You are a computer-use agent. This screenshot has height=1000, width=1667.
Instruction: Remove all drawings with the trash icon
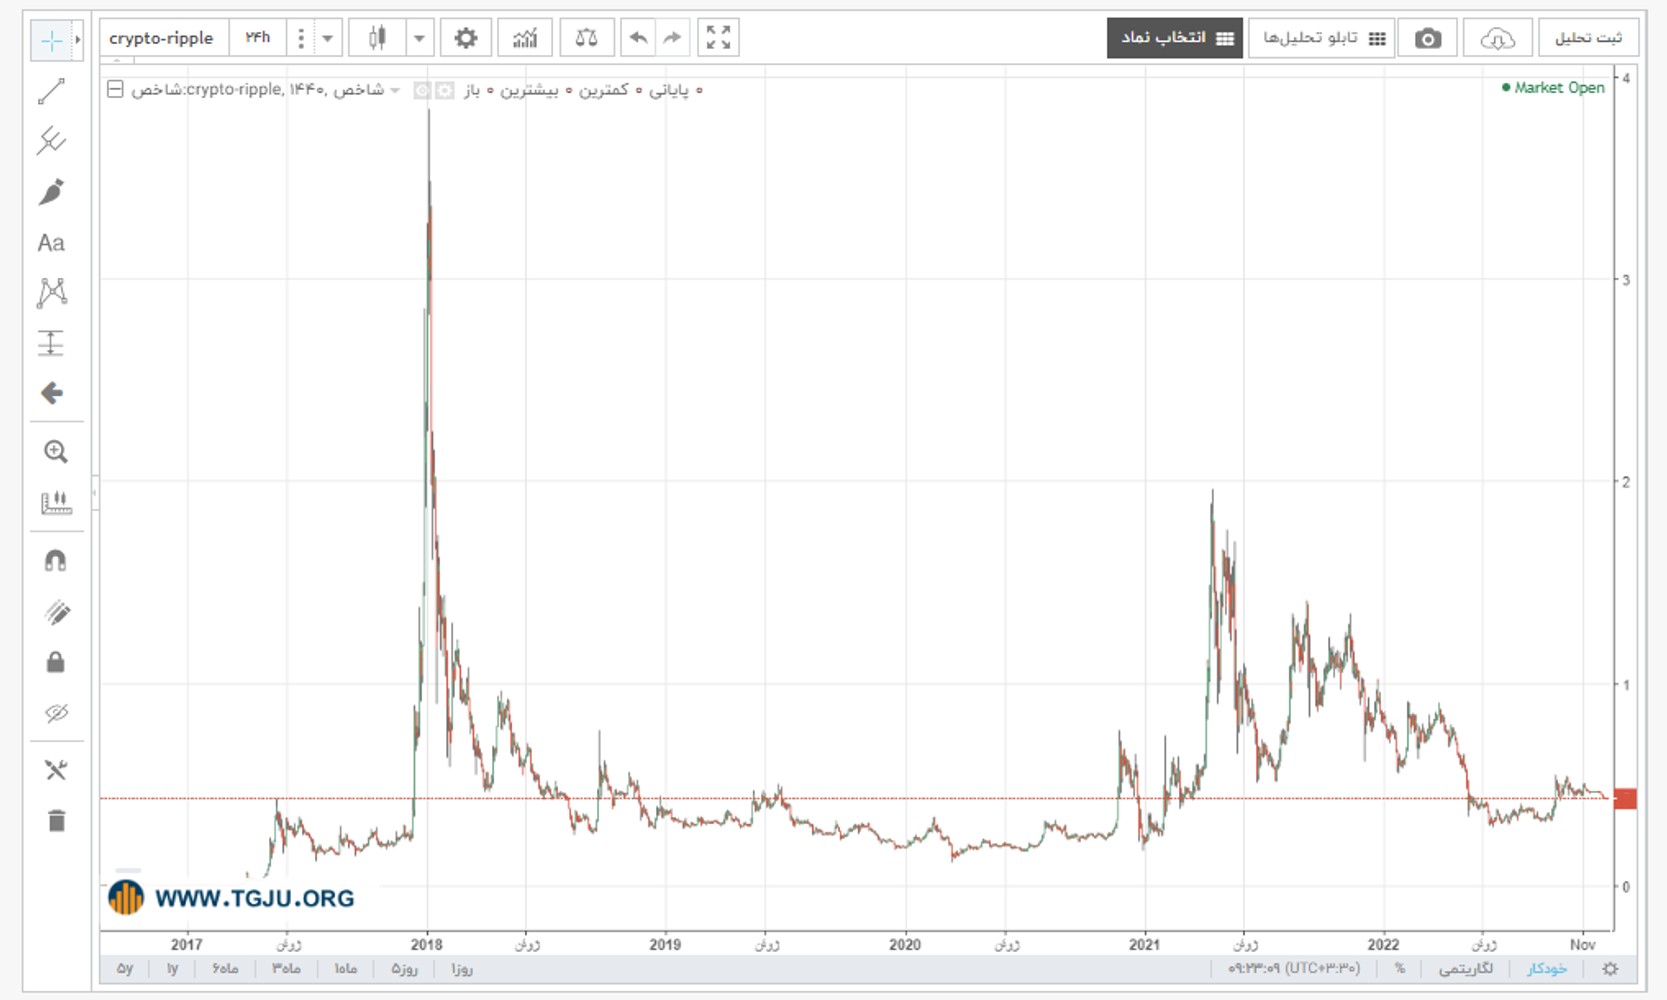point(56,821)
